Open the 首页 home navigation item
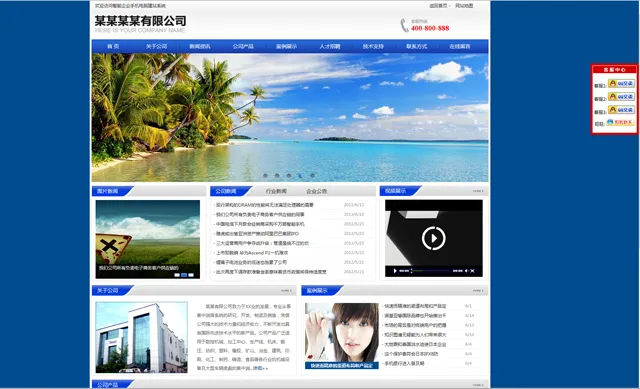Viewport: 640px width, 389px height. click(x=113, y=47)
